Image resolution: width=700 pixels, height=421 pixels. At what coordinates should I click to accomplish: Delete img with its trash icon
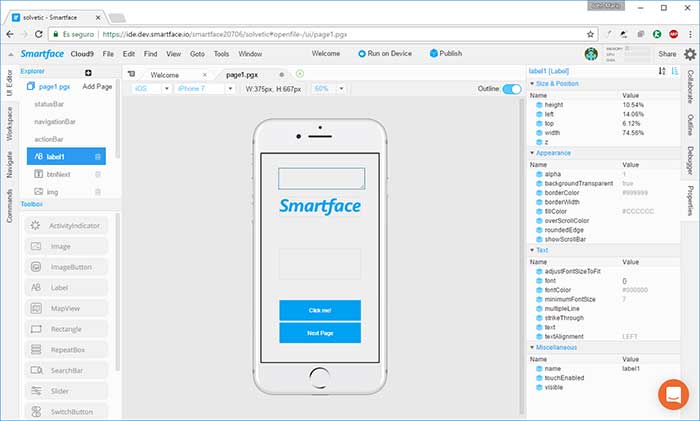point(98,192)
